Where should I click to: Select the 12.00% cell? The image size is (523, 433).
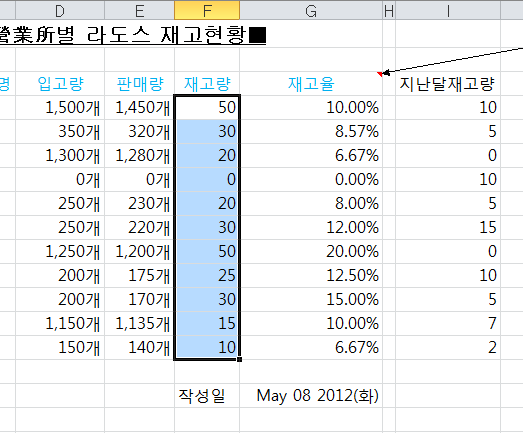click(311, 228)
